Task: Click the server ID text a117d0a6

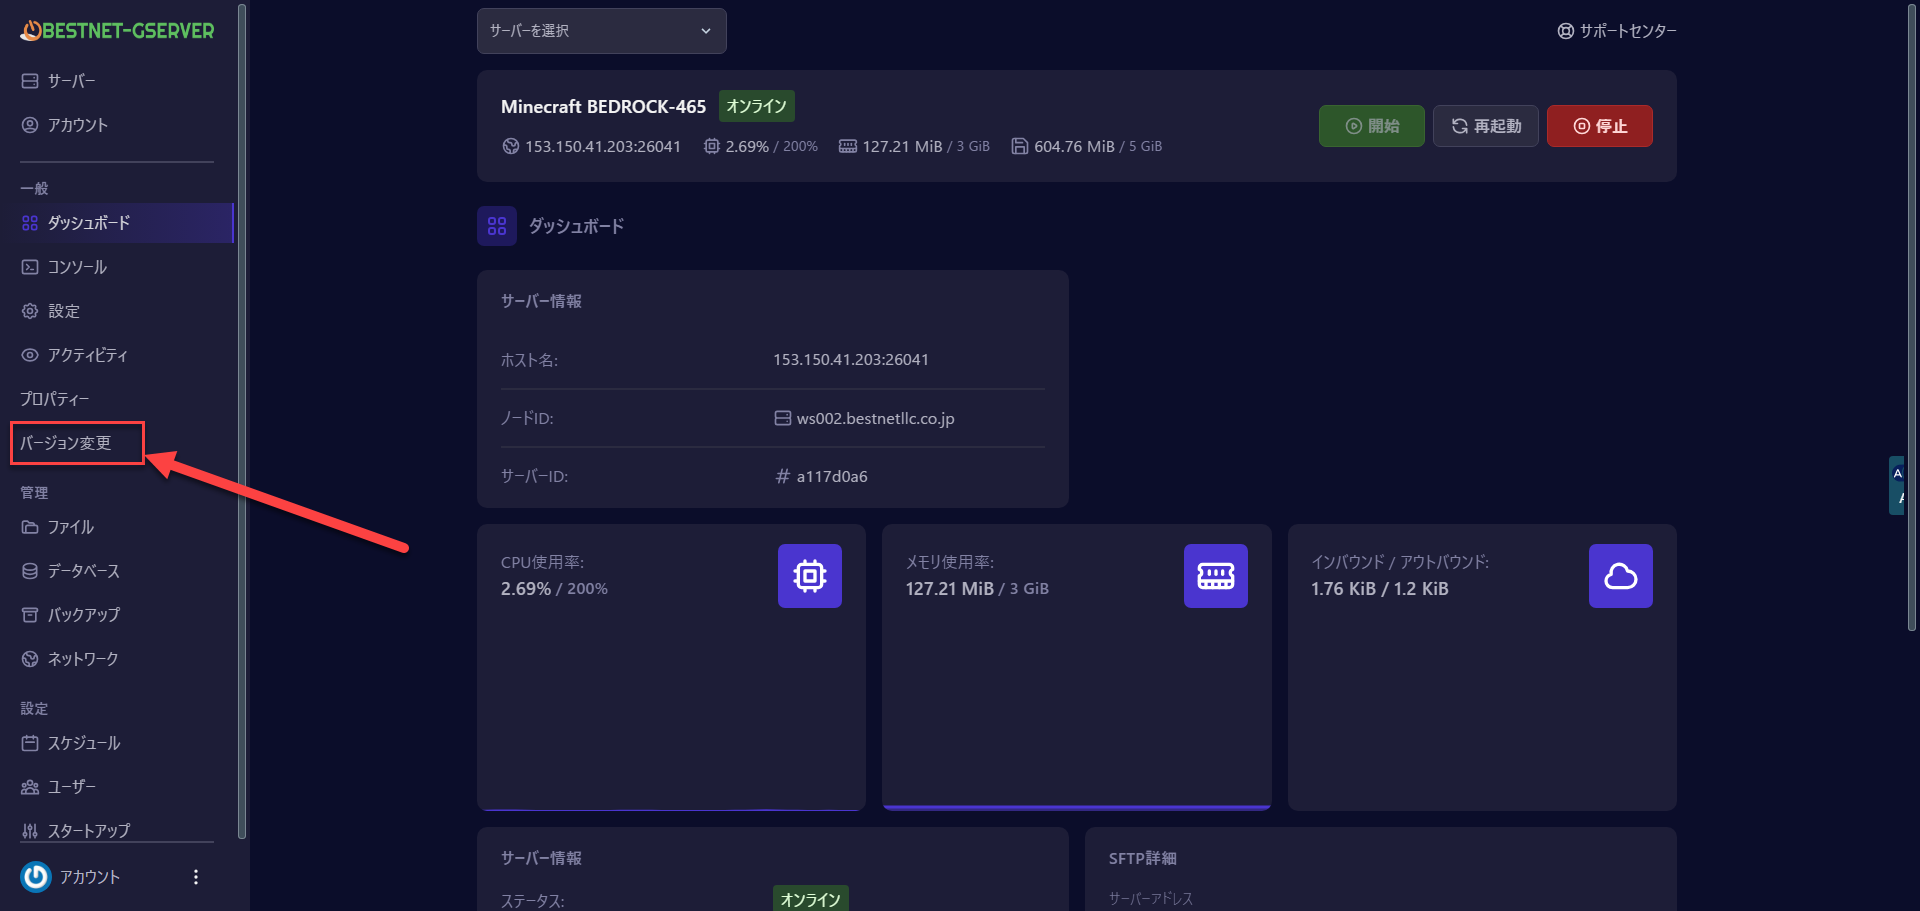Action: point(832,476)
